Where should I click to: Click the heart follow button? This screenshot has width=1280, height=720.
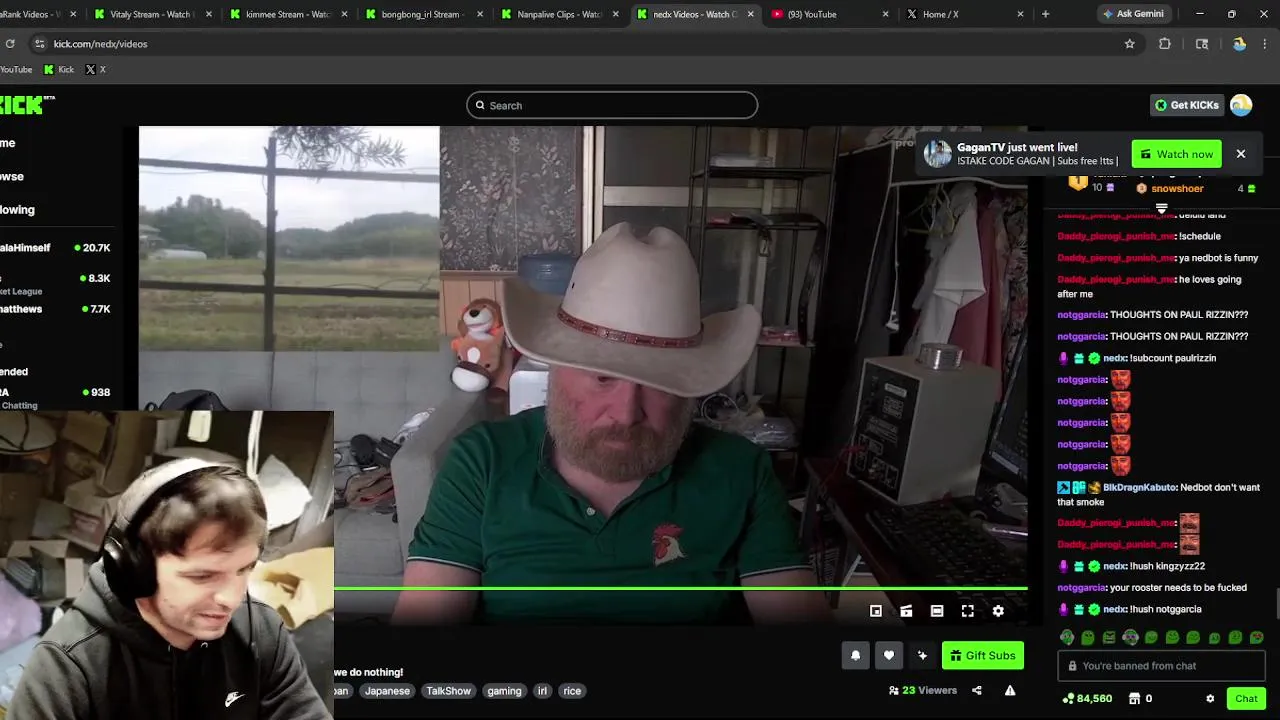click(x=889, y=655)
